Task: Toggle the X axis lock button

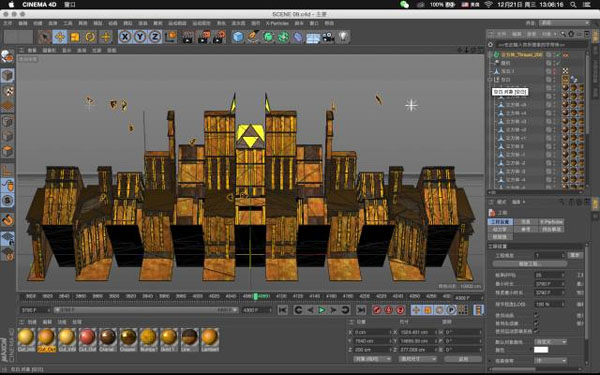Action: 125,37
